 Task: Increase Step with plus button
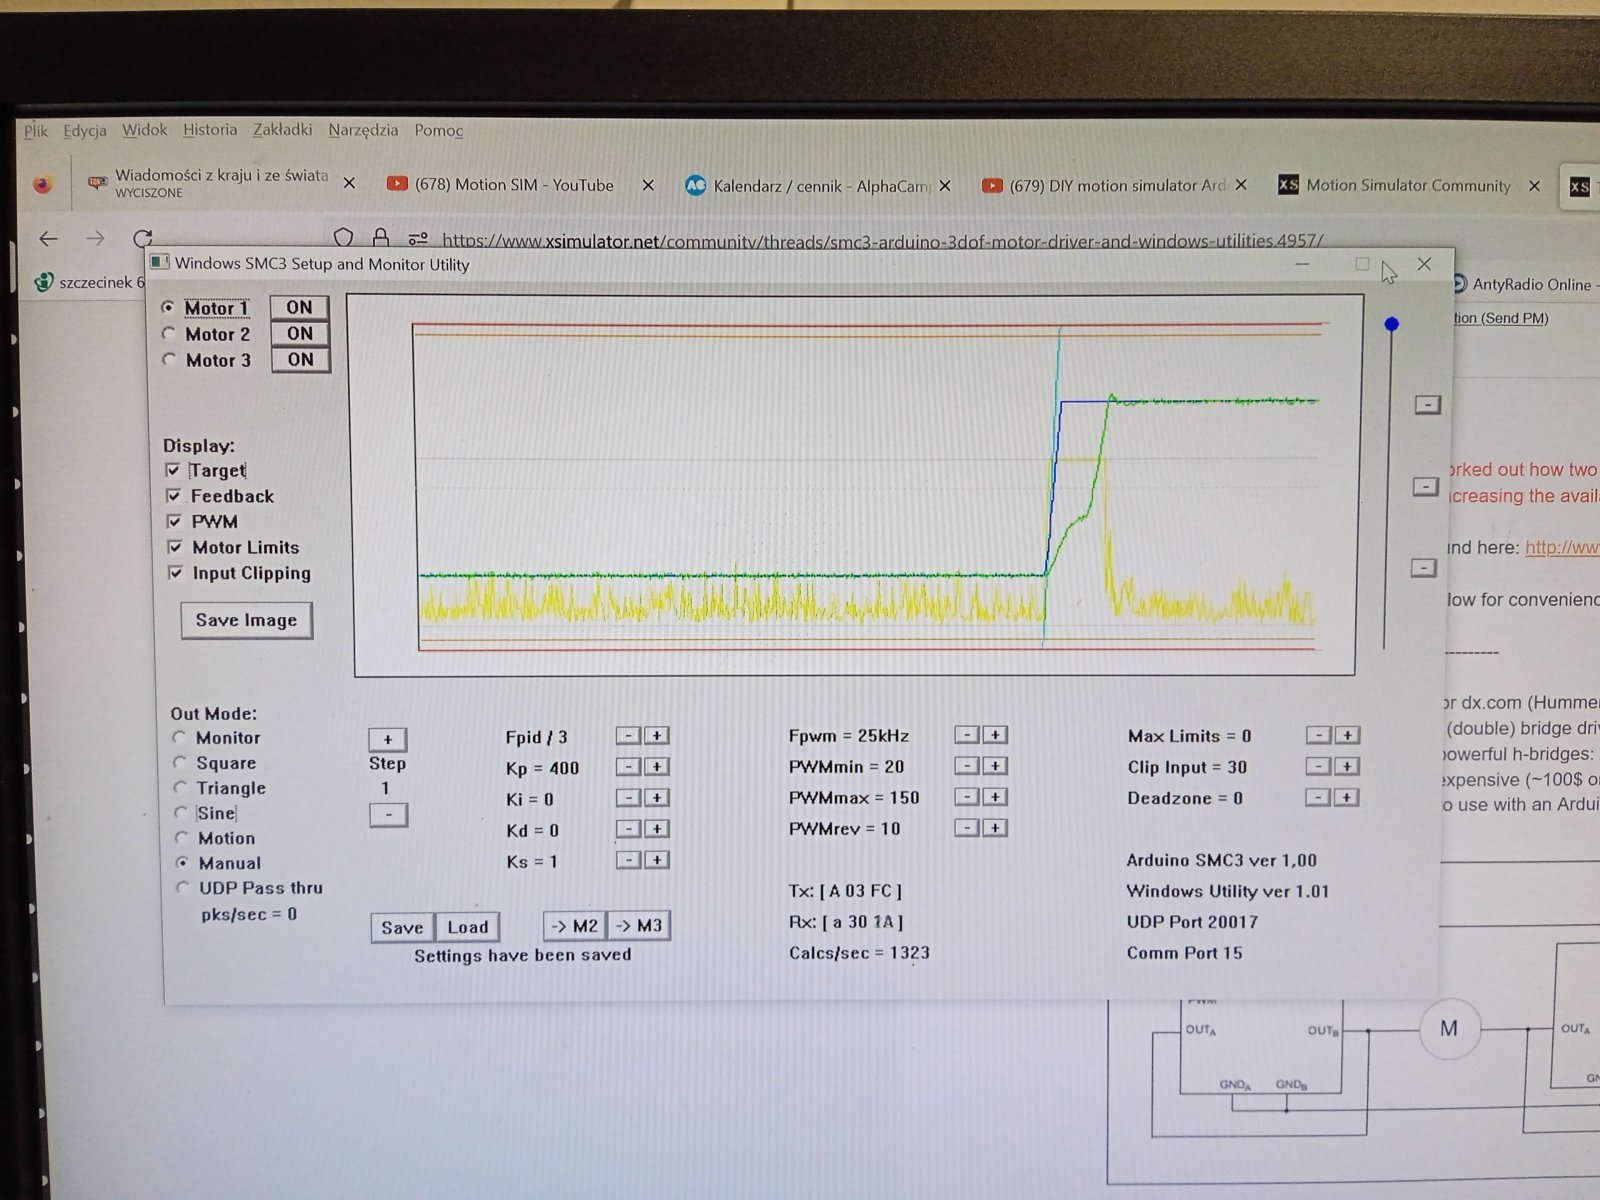click(388, 739)
